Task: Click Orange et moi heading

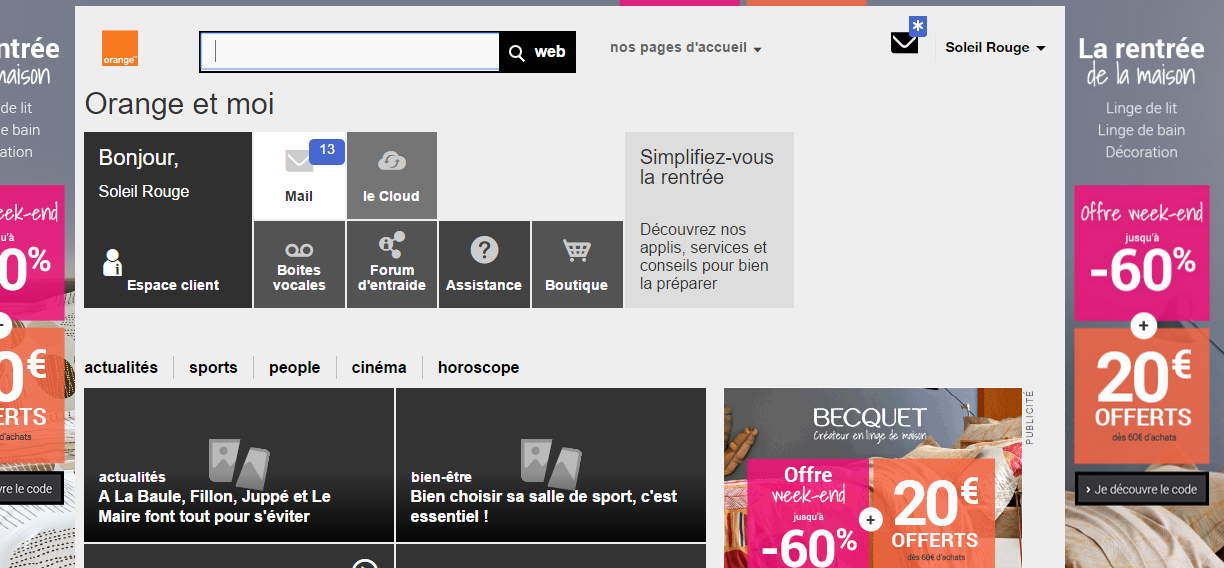Action: coord(179,104)
